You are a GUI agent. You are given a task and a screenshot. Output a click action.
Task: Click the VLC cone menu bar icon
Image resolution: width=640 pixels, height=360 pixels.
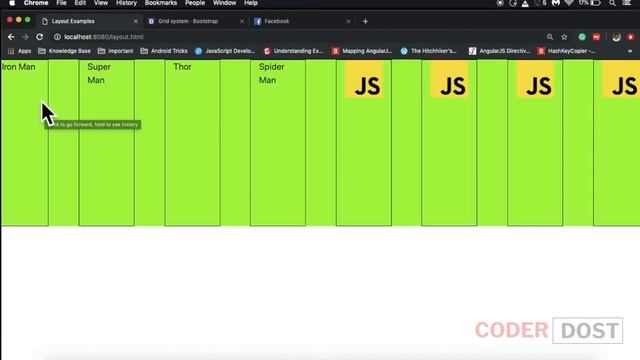click(x=525, y=3)
